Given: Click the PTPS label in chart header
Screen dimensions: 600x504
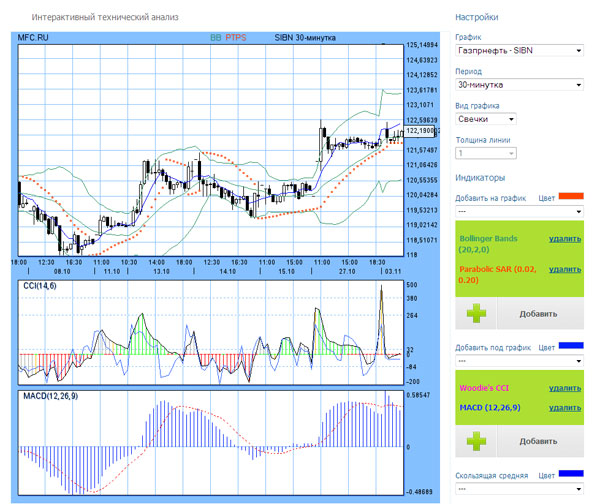Looking at the screenshot, I should [x=236, y=37].
